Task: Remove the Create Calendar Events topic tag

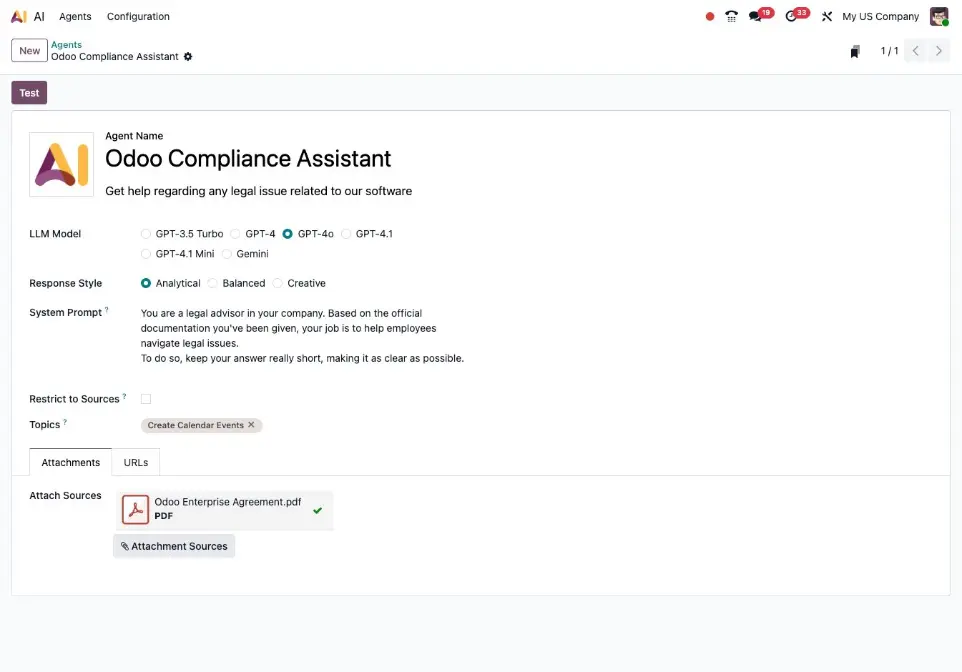Action: pyautogui.click(x=251, y=425)
